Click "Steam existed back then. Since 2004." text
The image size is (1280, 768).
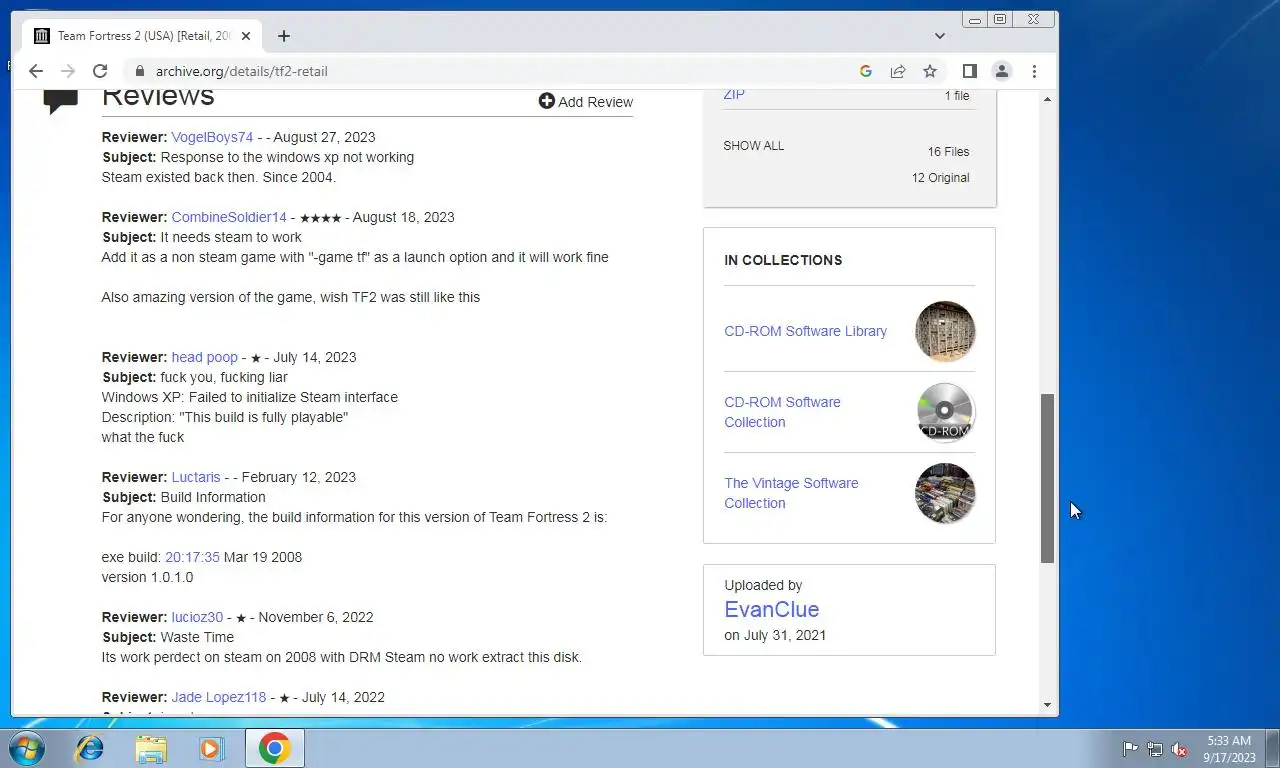pos(218,177)
